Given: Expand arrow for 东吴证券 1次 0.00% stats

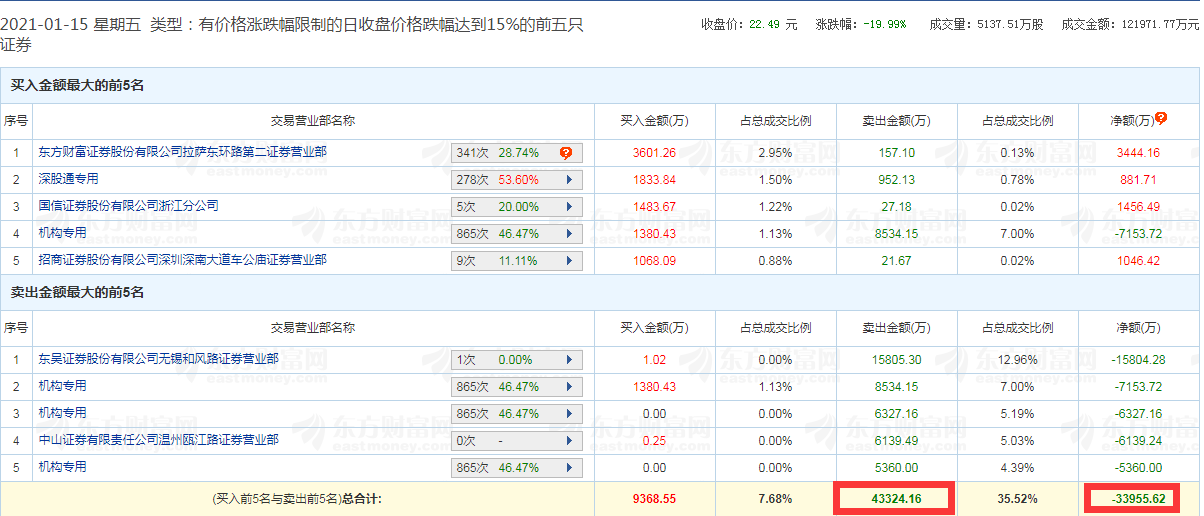Looking at the screenshot, I should (x=568, y=359).
